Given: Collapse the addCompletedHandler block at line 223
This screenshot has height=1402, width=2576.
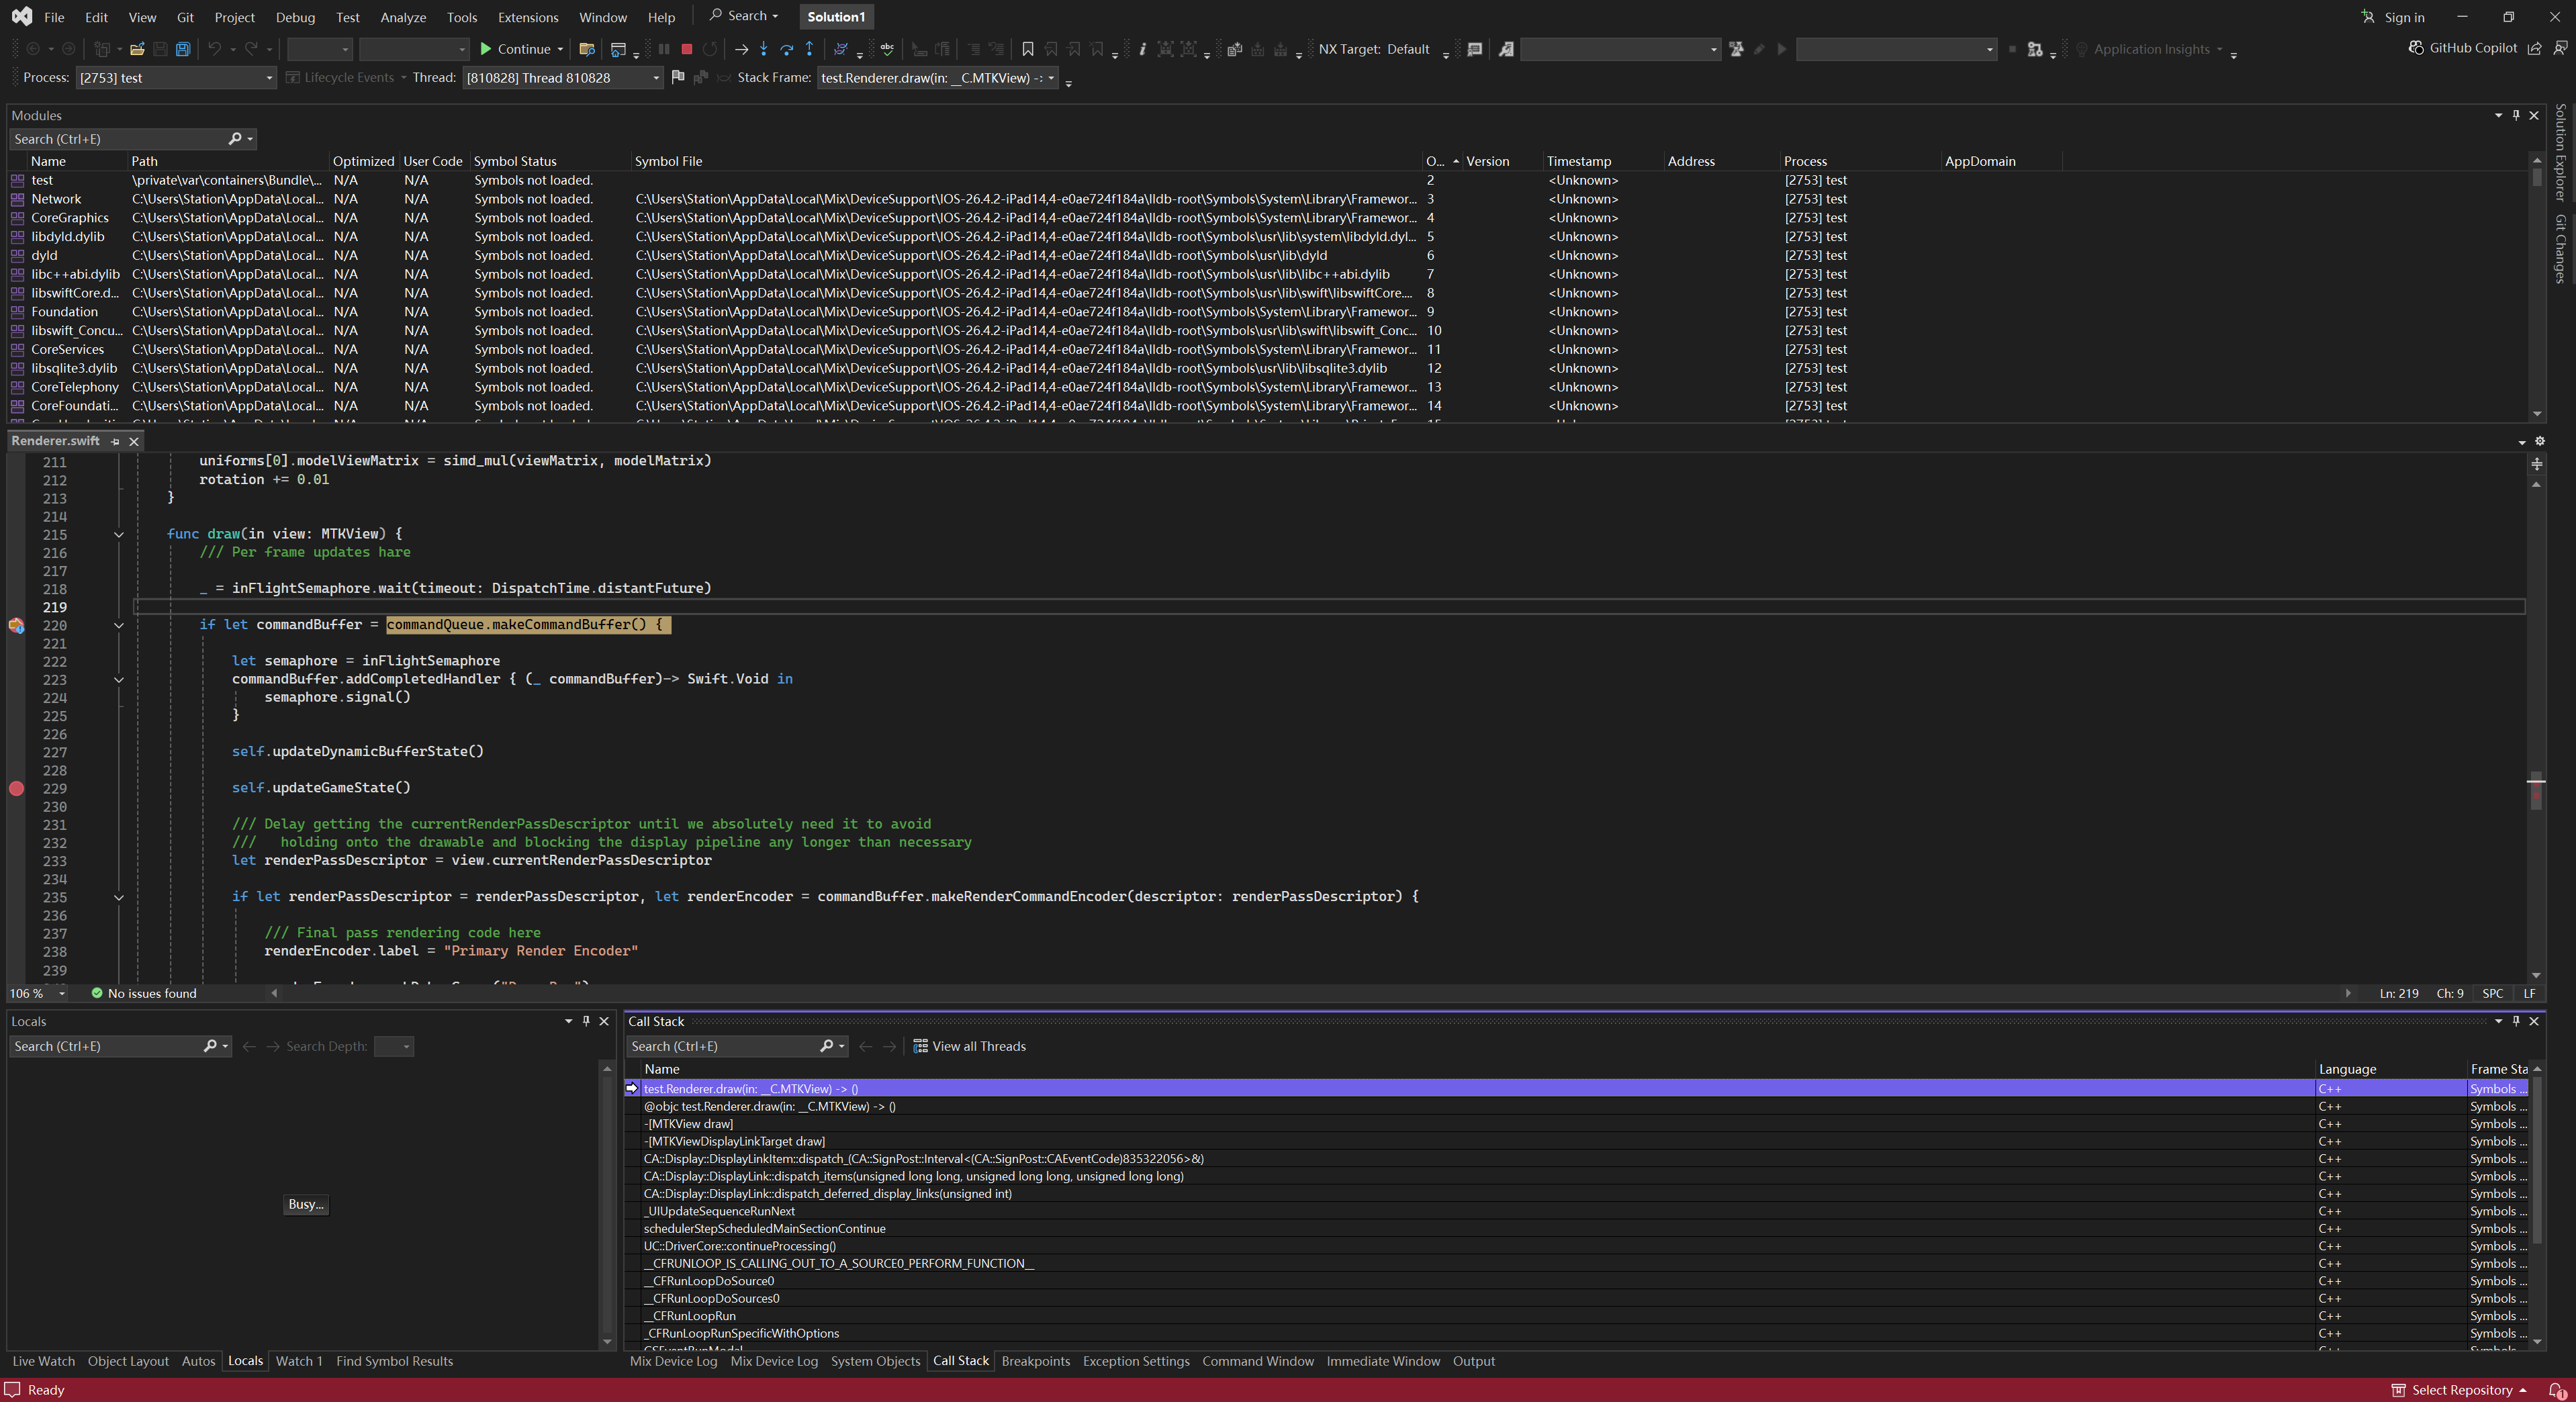Looking at the screenshot, I should [119, 679].
